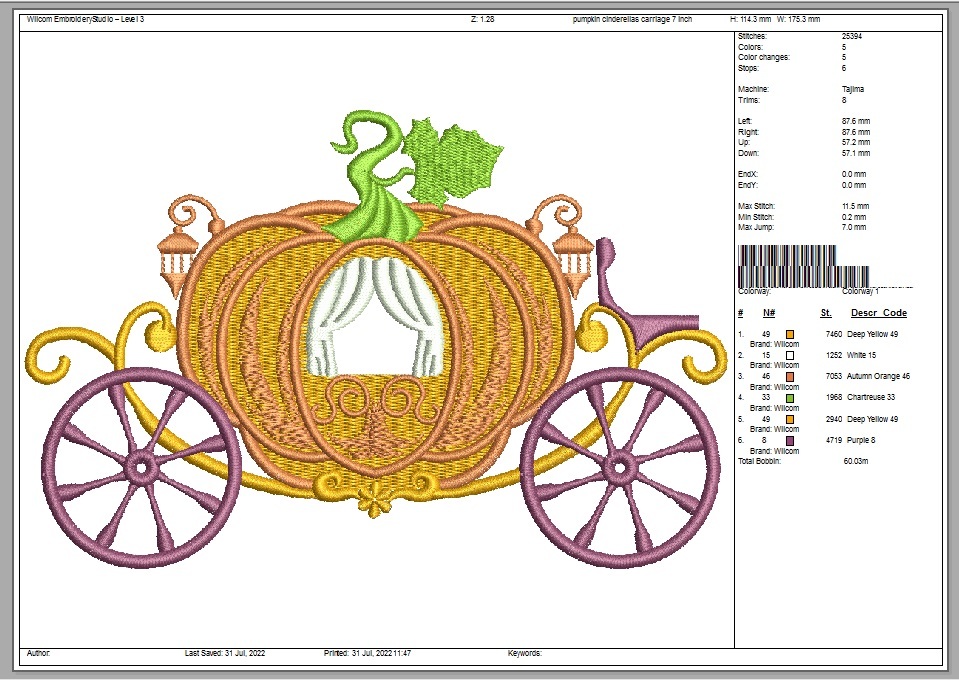Click the 'Colors:' label
Image resolution: width=959 pixels, height=681 pixels.
click(750, 47)
